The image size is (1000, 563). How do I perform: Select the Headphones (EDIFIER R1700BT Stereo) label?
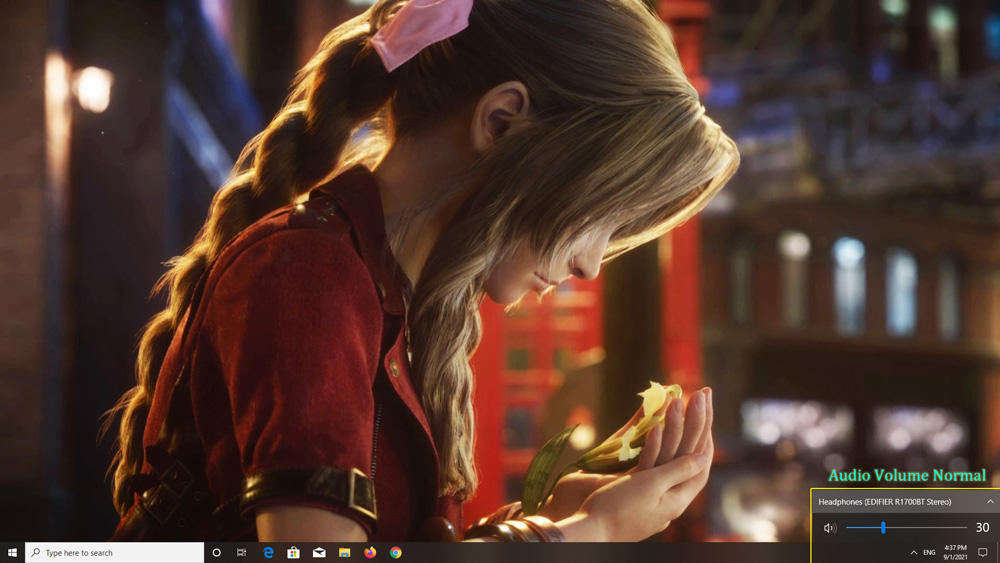pos(885,502)
